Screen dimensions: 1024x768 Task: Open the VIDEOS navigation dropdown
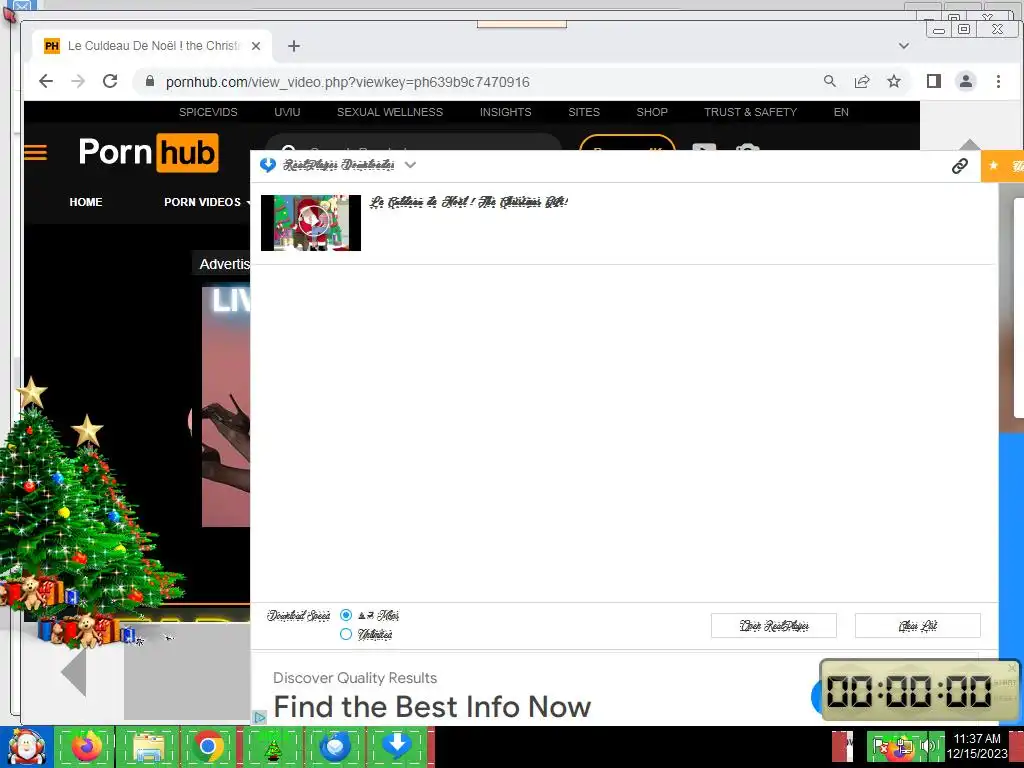pos(206,202)
